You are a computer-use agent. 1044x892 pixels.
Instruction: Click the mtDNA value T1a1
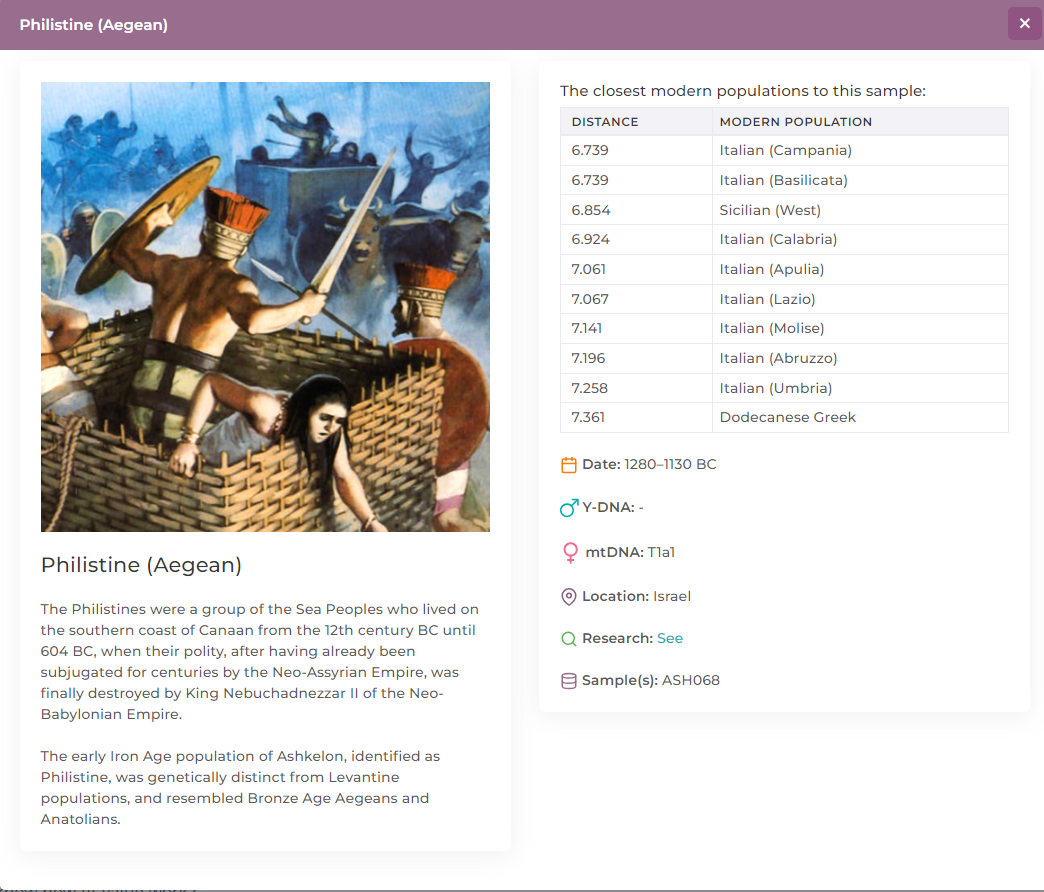[x=661, y=553]
